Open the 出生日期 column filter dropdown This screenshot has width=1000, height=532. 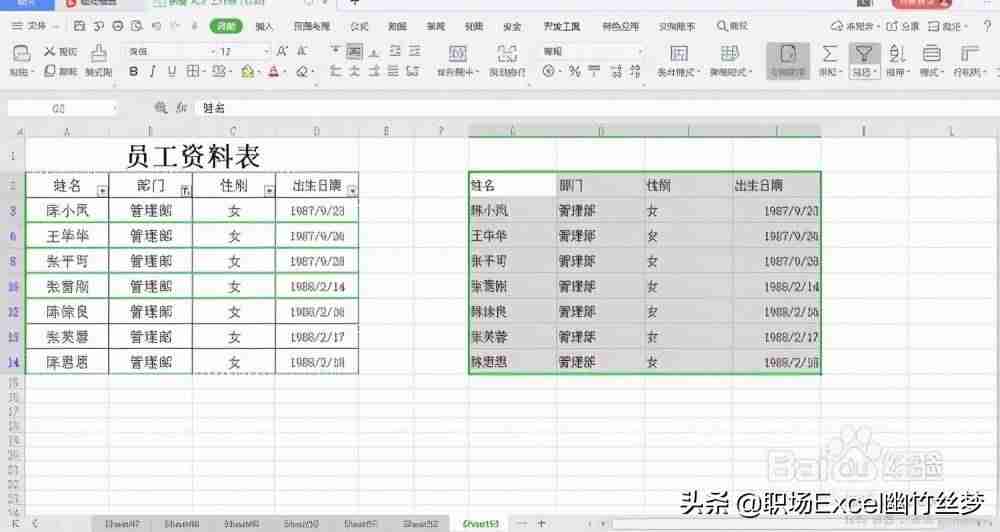352,191
